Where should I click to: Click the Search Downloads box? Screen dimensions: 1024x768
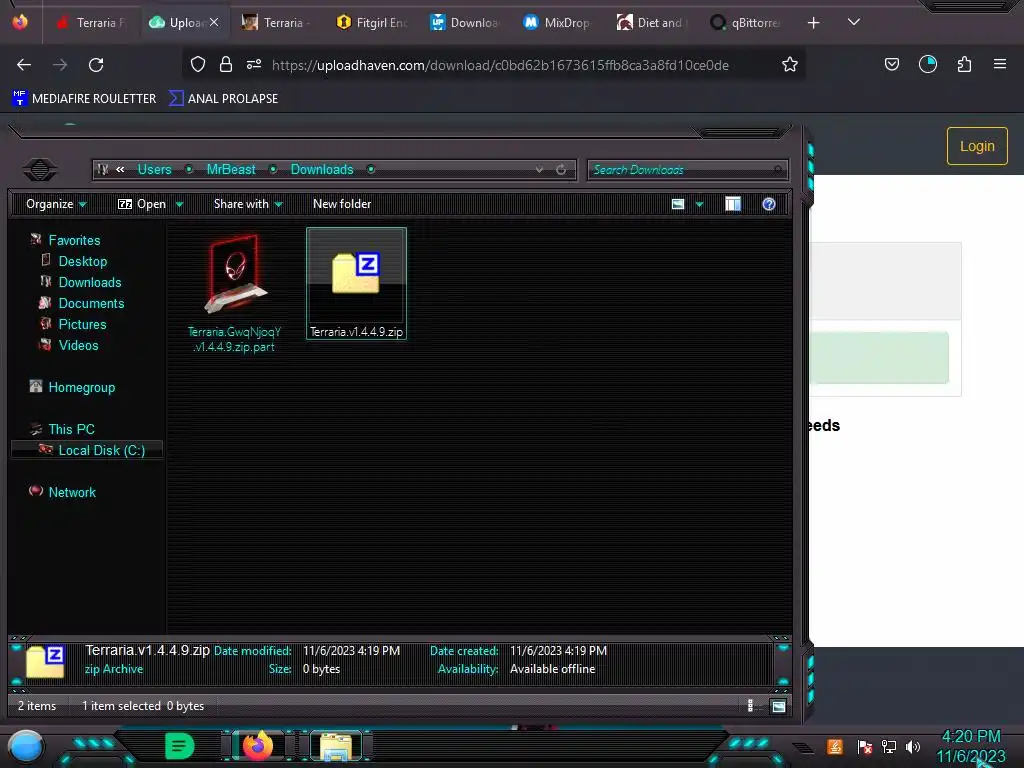click(688, 170)
